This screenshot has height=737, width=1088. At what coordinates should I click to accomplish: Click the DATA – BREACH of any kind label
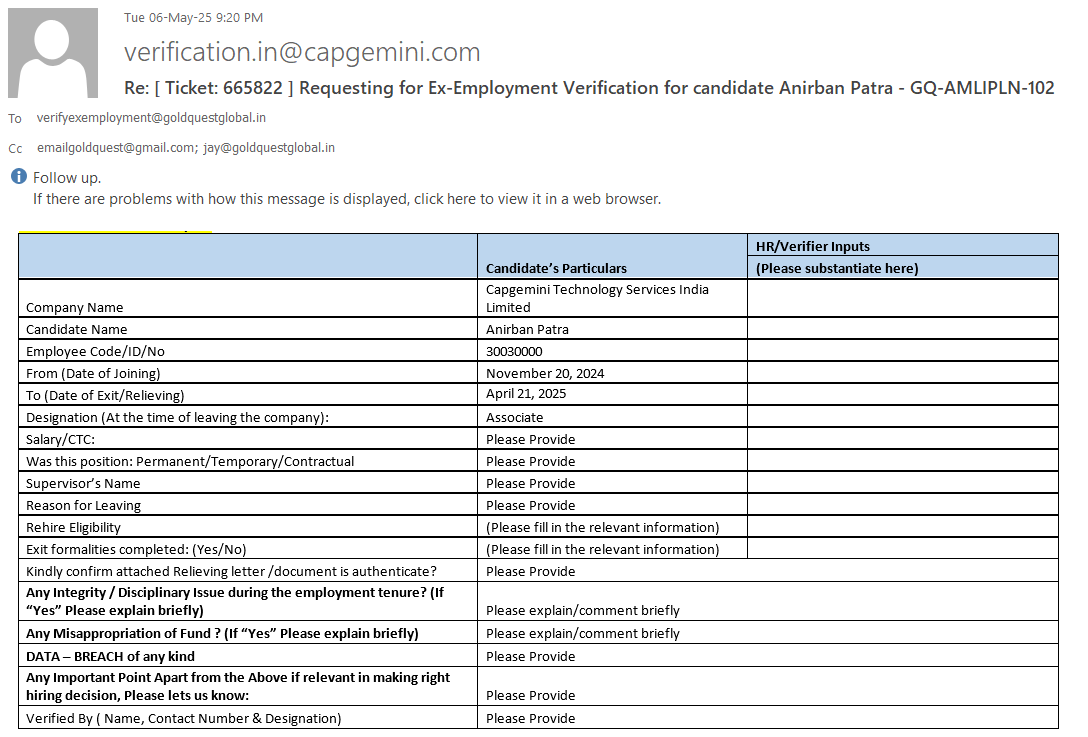(x=110, y=656)
